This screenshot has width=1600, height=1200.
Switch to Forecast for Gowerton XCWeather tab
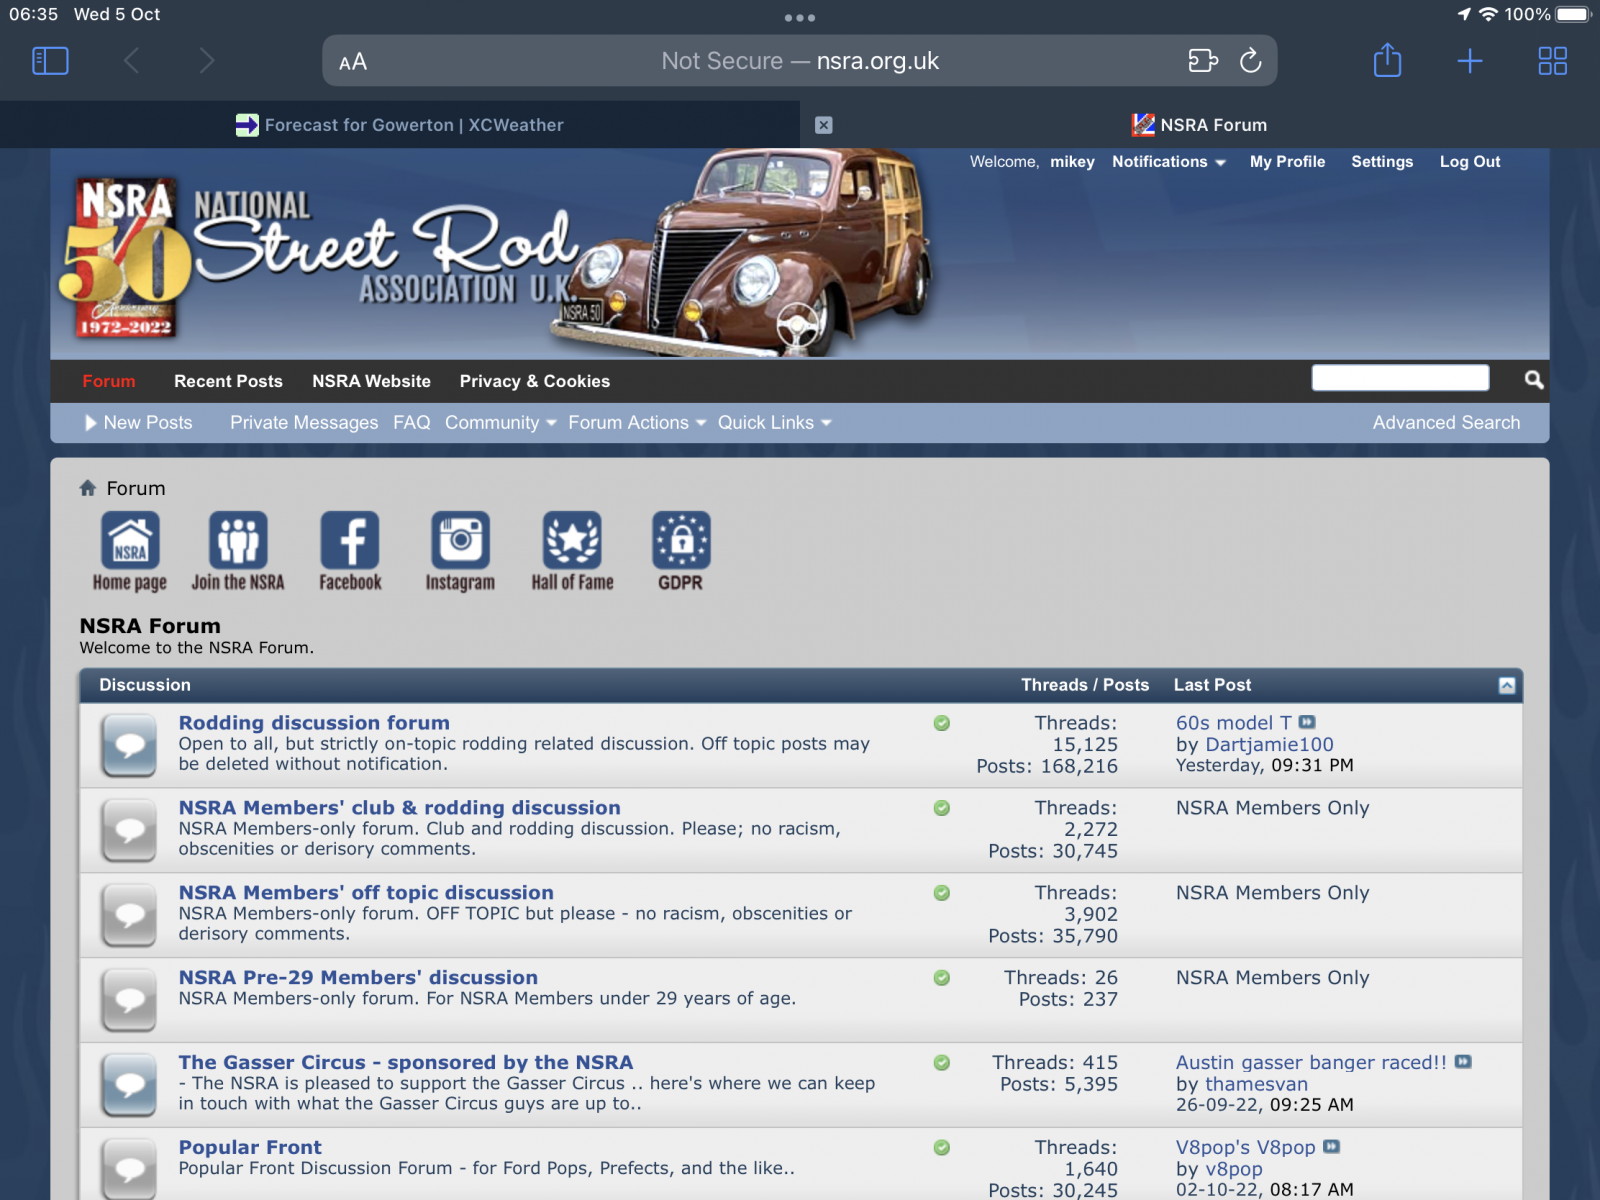pos(400,125)
